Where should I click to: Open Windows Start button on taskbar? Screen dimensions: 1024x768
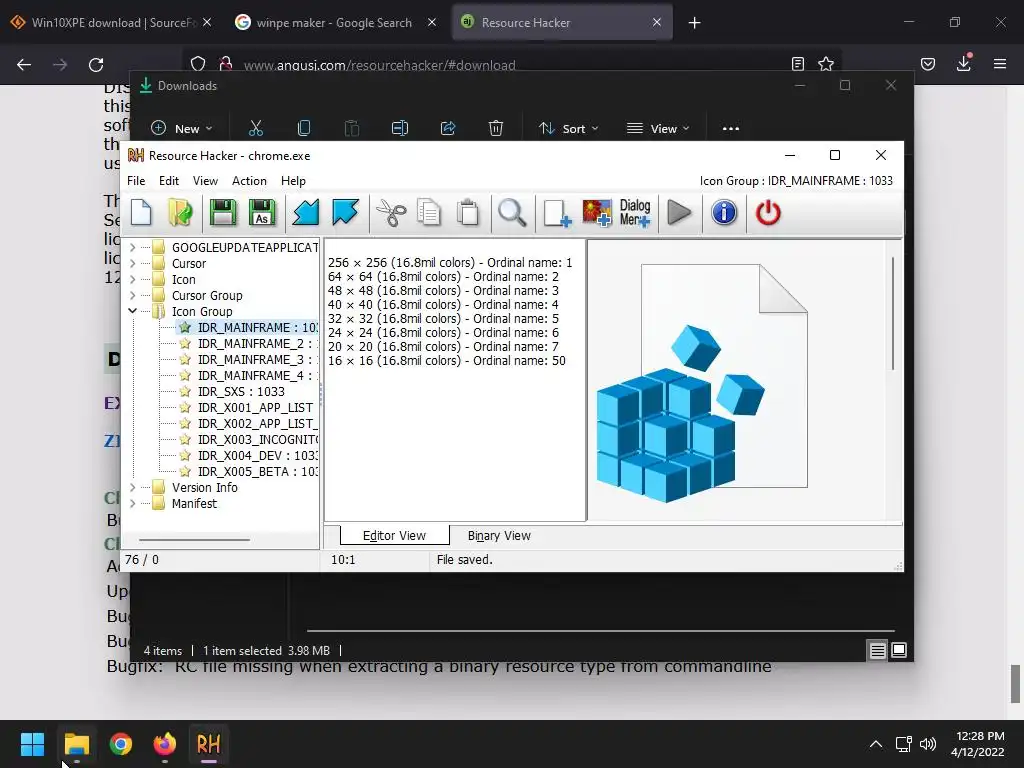(x=32, y=744)
